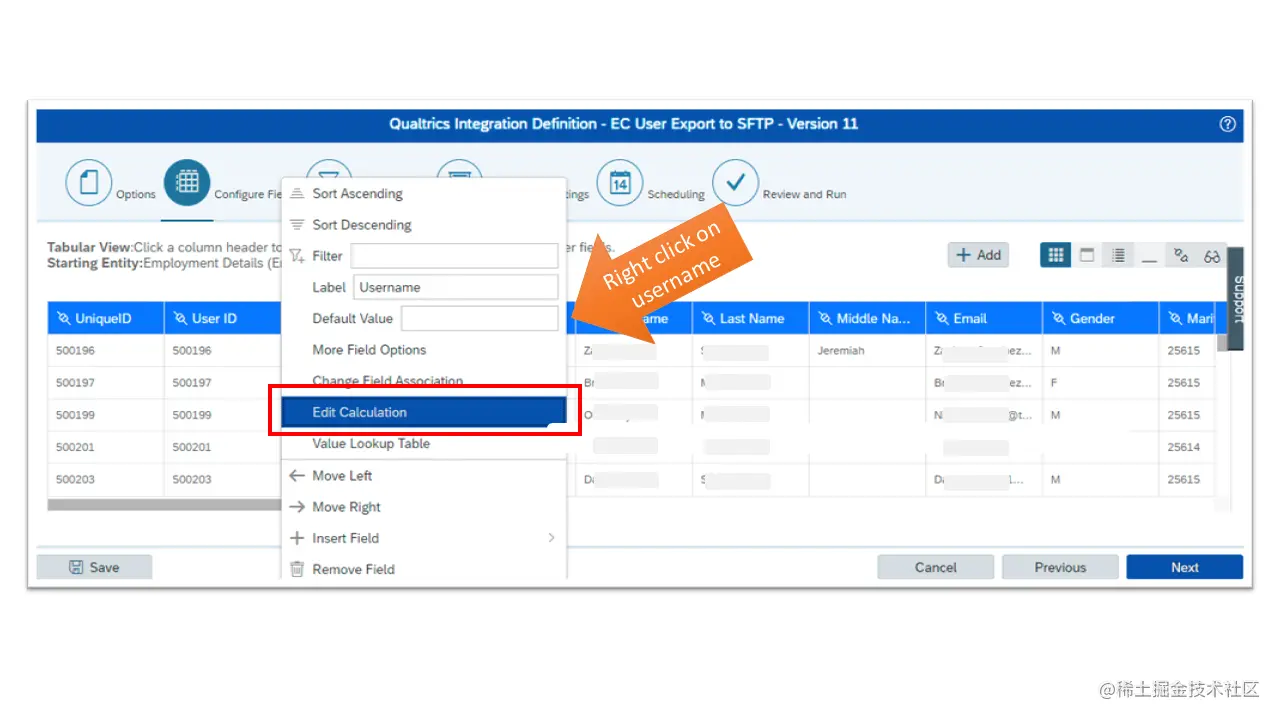Click the link icon in UniqueID header
Image resolution: width=1280 pixels, height=720 pixels.
pyautogui.click(x=64, y=319)
